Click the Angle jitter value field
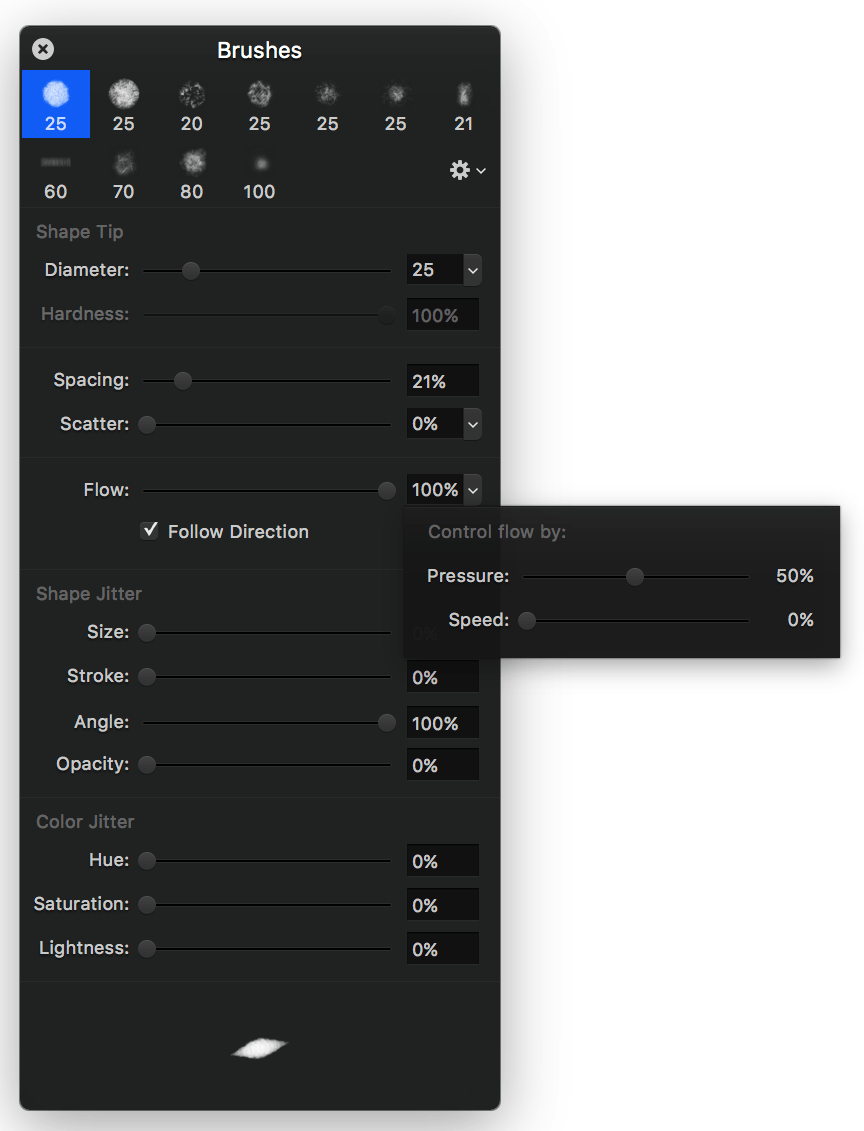Viewport: 864px width, 1131px height. 442,723
